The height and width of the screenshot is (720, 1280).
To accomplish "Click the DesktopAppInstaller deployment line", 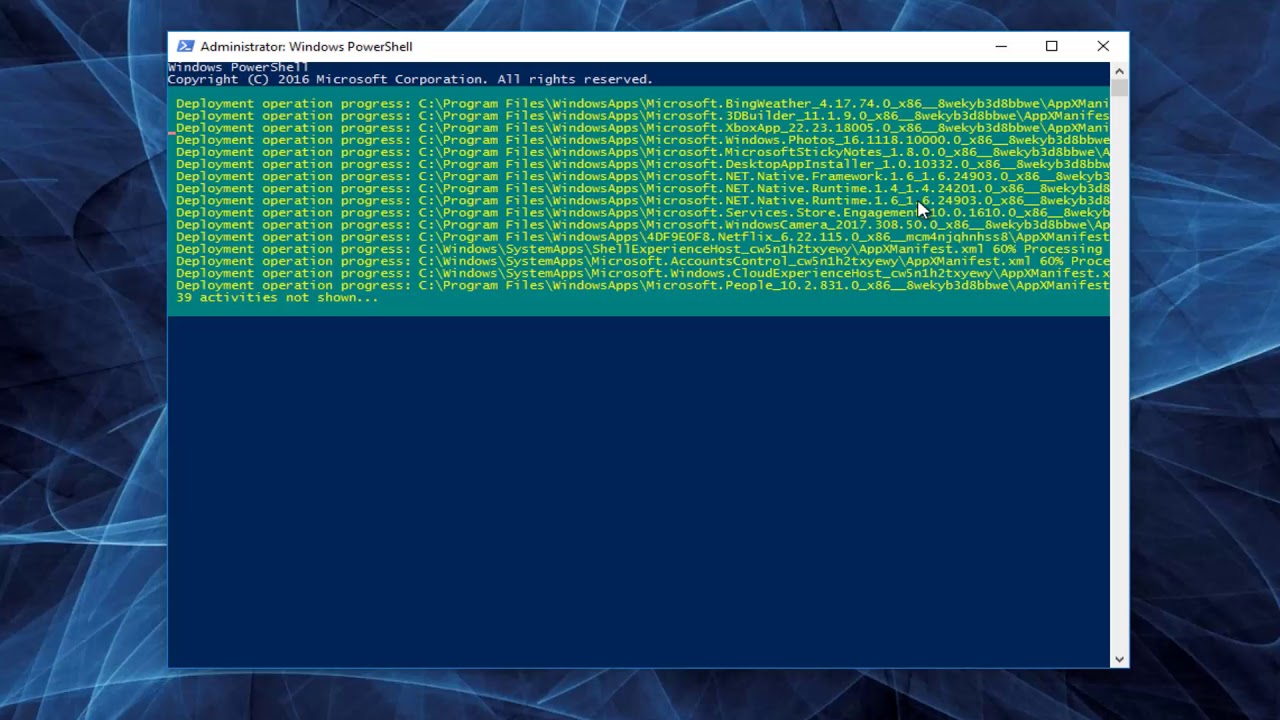I will point(642,164).
